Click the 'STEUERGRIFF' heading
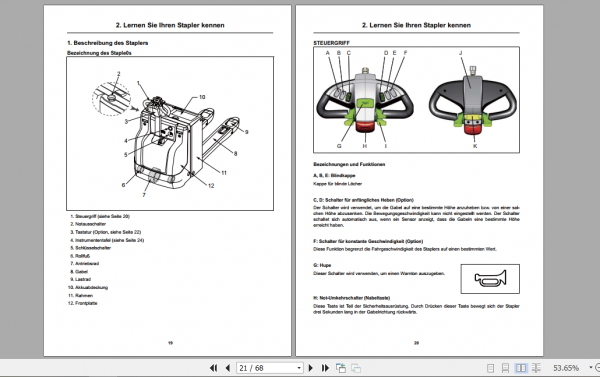 331,43
